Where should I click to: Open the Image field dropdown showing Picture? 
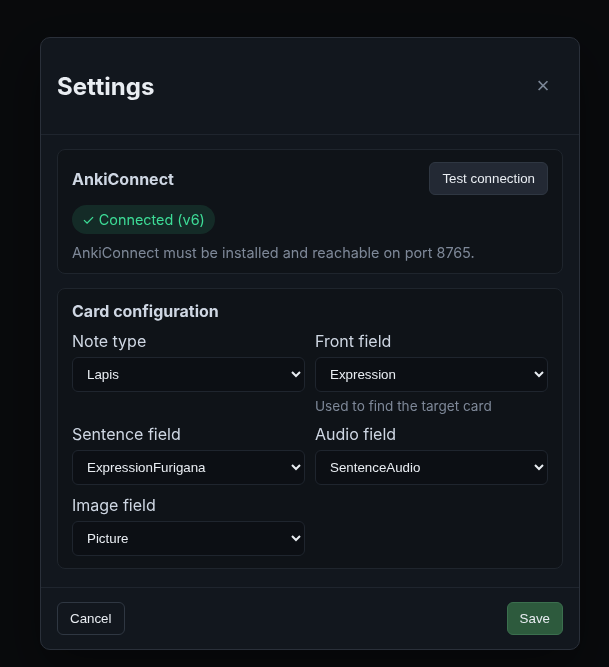[x=188, y=539]
